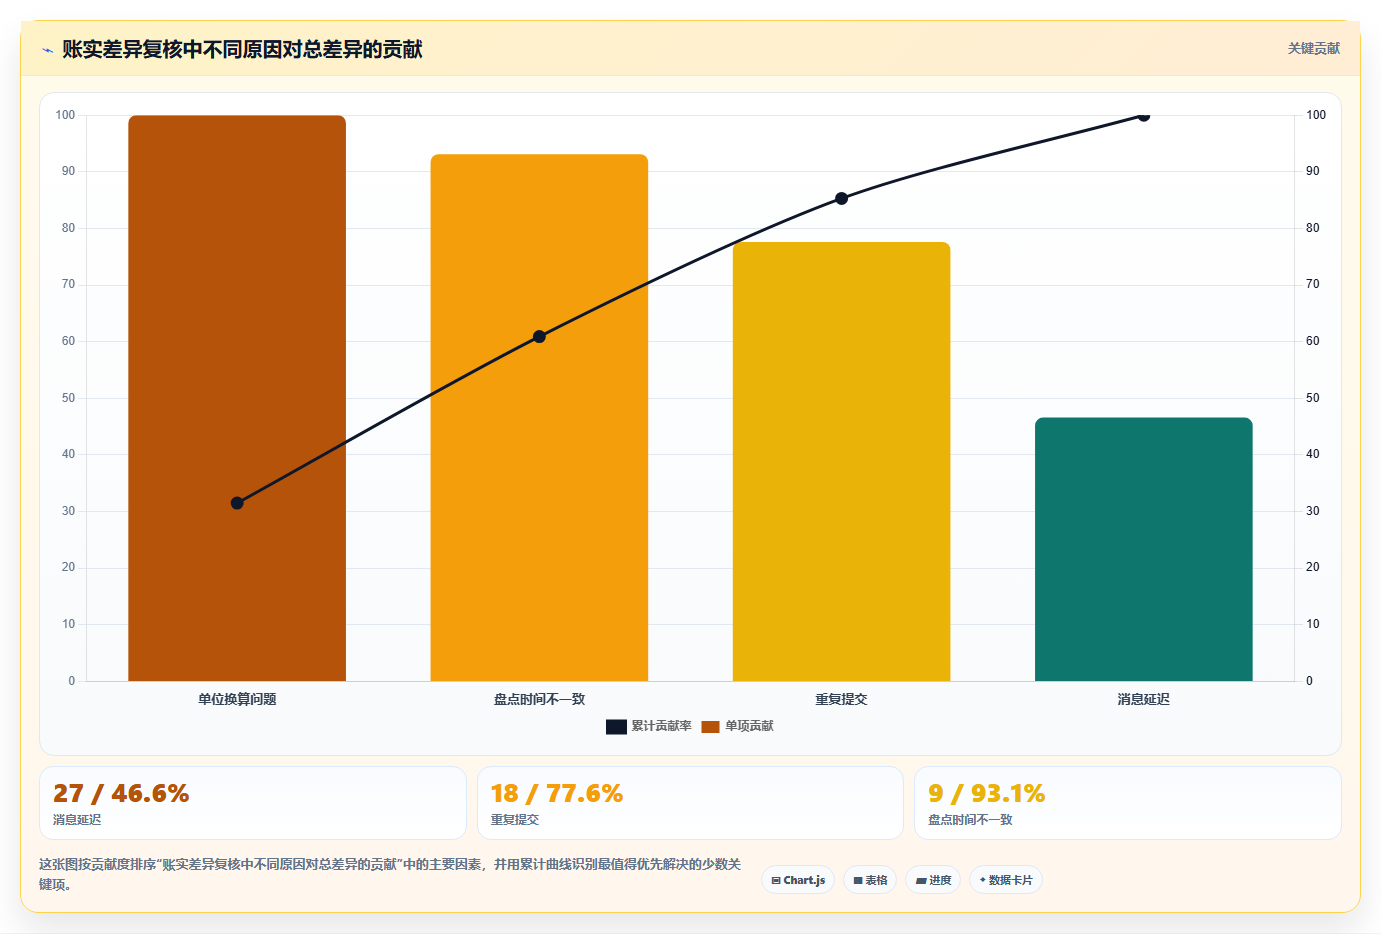Click the icon inside the 进度 chip
Viewport: 1381px width, 934px height.
coord(921,881)
